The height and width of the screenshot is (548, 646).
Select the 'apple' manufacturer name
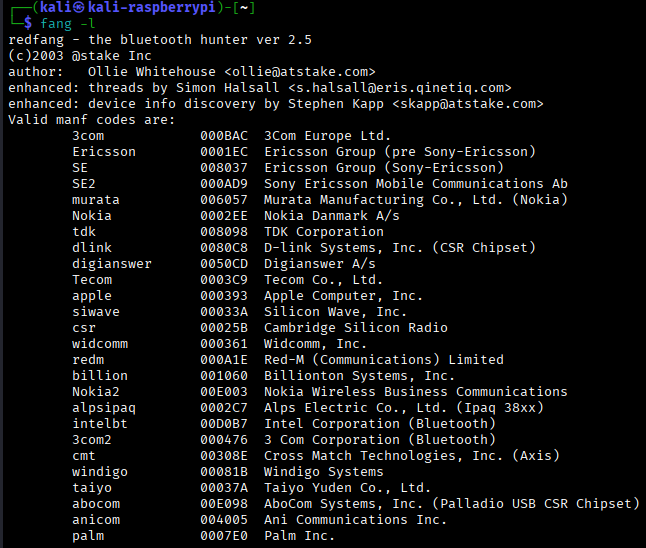(x=92, y=296)
